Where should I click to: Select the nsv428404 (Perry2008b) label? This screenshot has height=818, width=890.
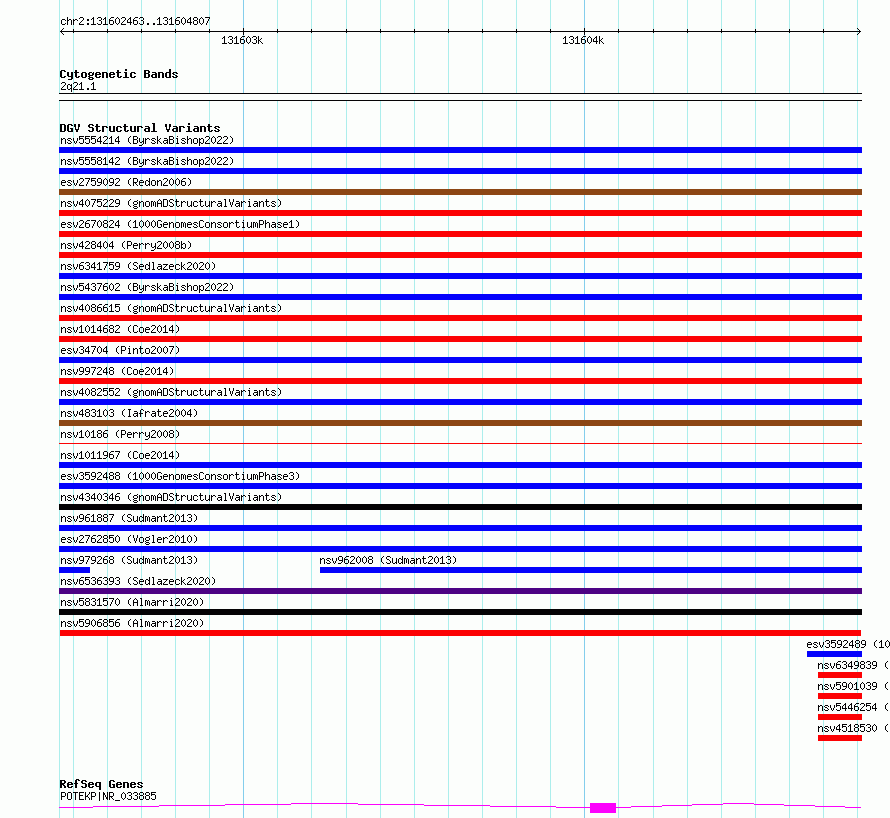(126, 245)
